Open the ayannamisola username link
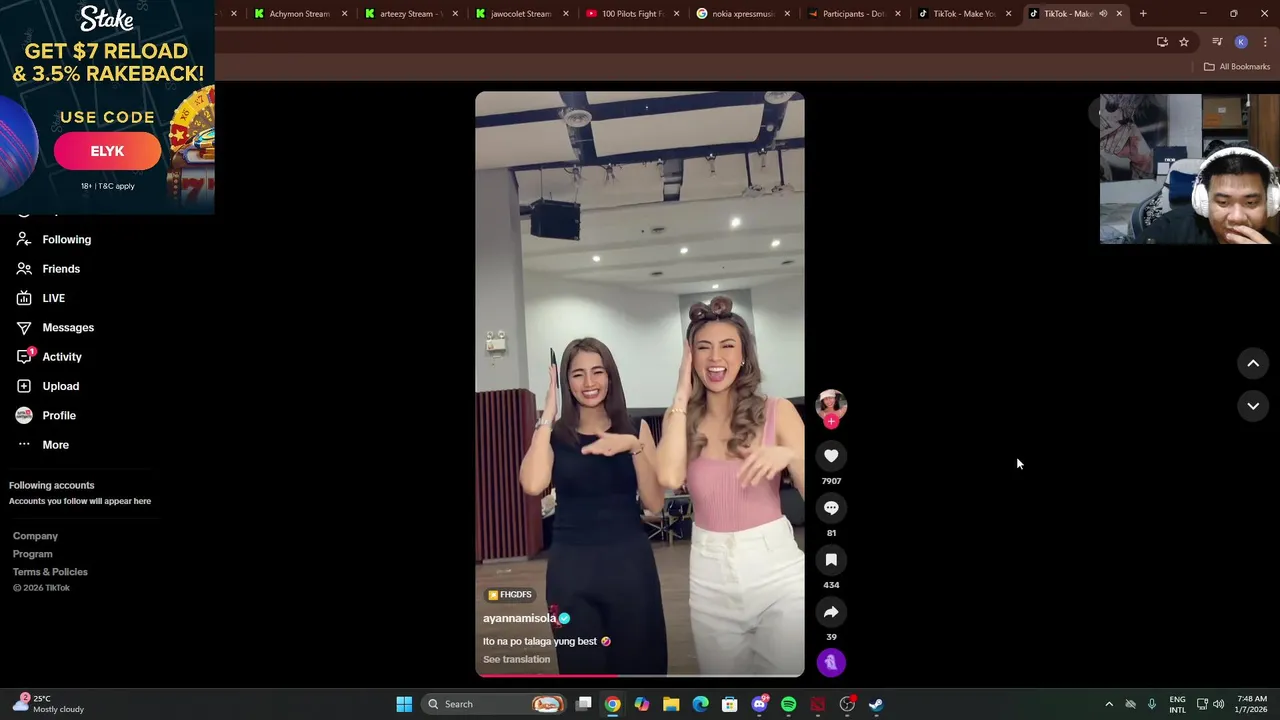Viewport: 1280px width, 720px height. [519, 618]
